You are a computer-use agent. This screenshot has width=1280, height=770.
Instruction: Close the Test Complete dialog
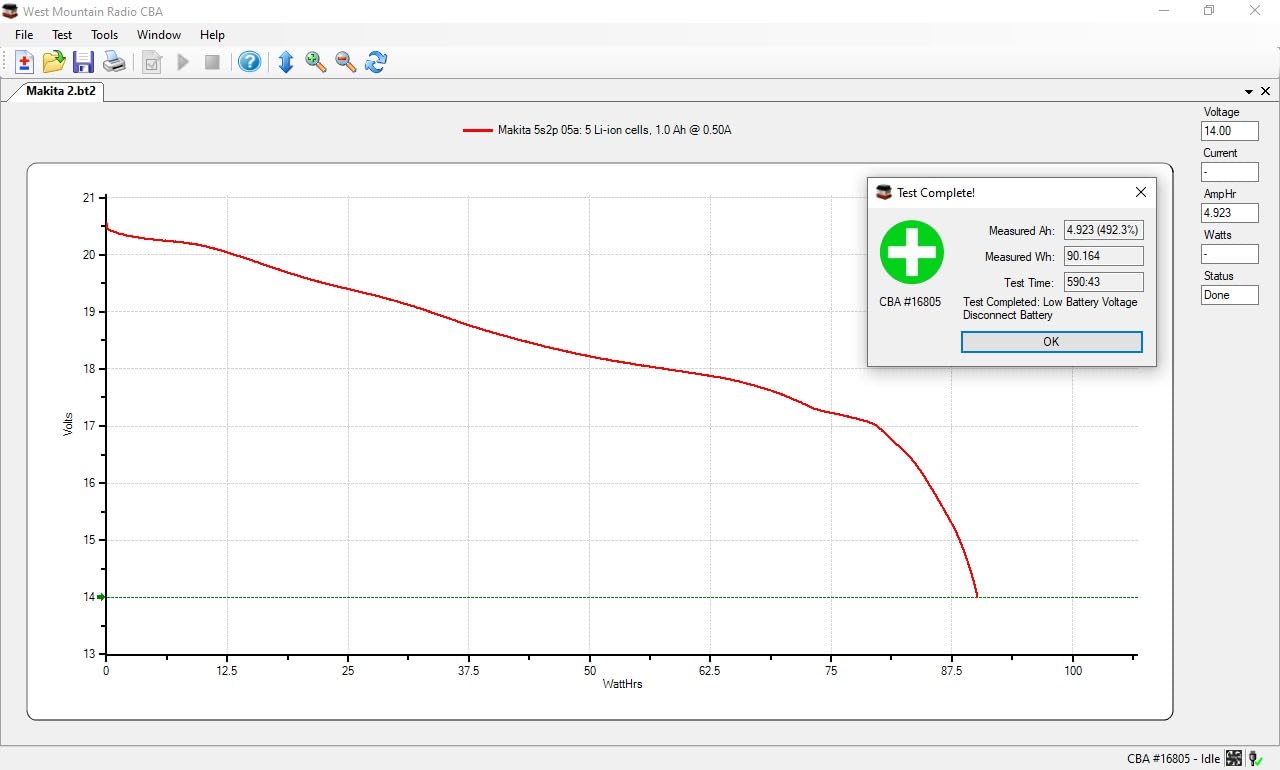point(1141,192)
